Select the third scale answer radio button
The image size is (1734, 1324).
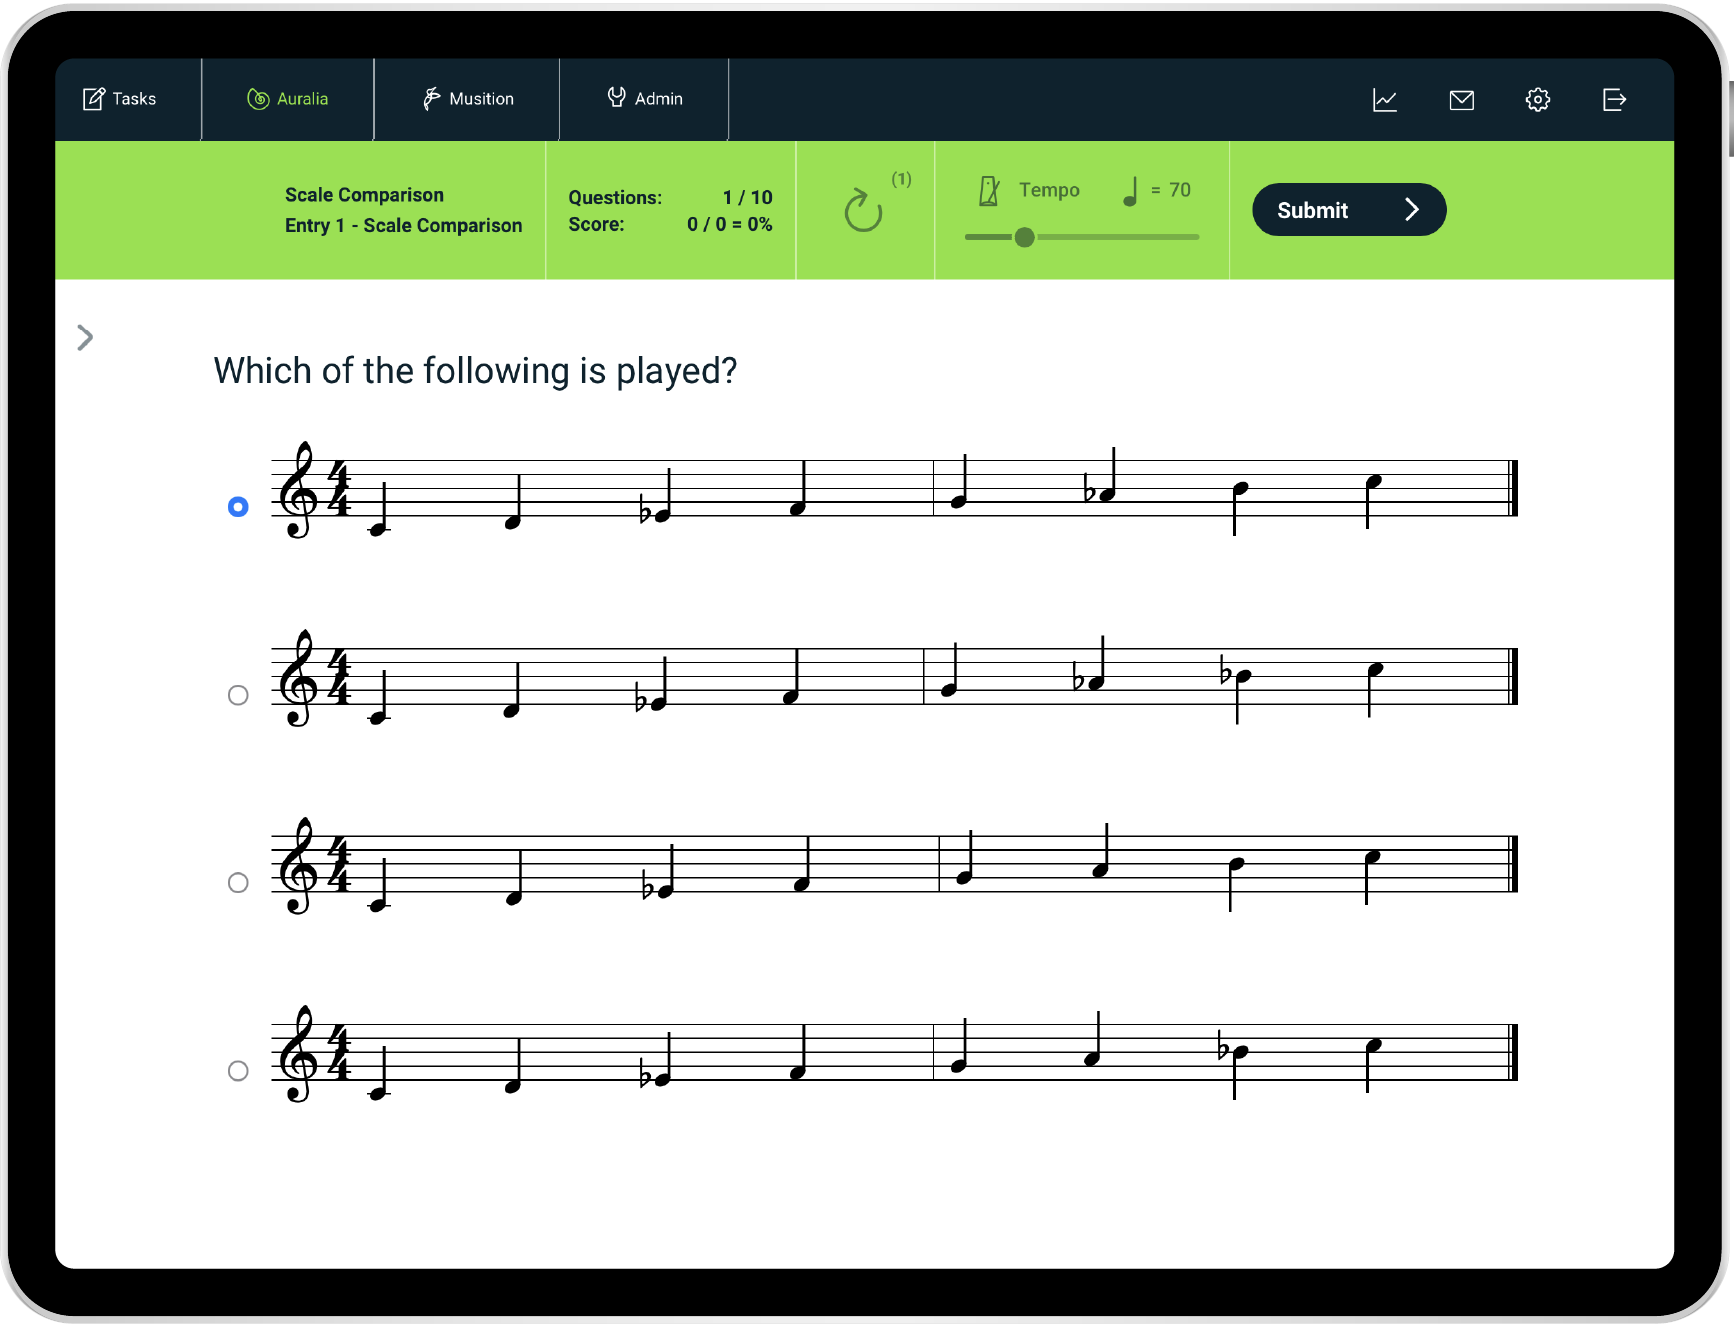(238, 883)
